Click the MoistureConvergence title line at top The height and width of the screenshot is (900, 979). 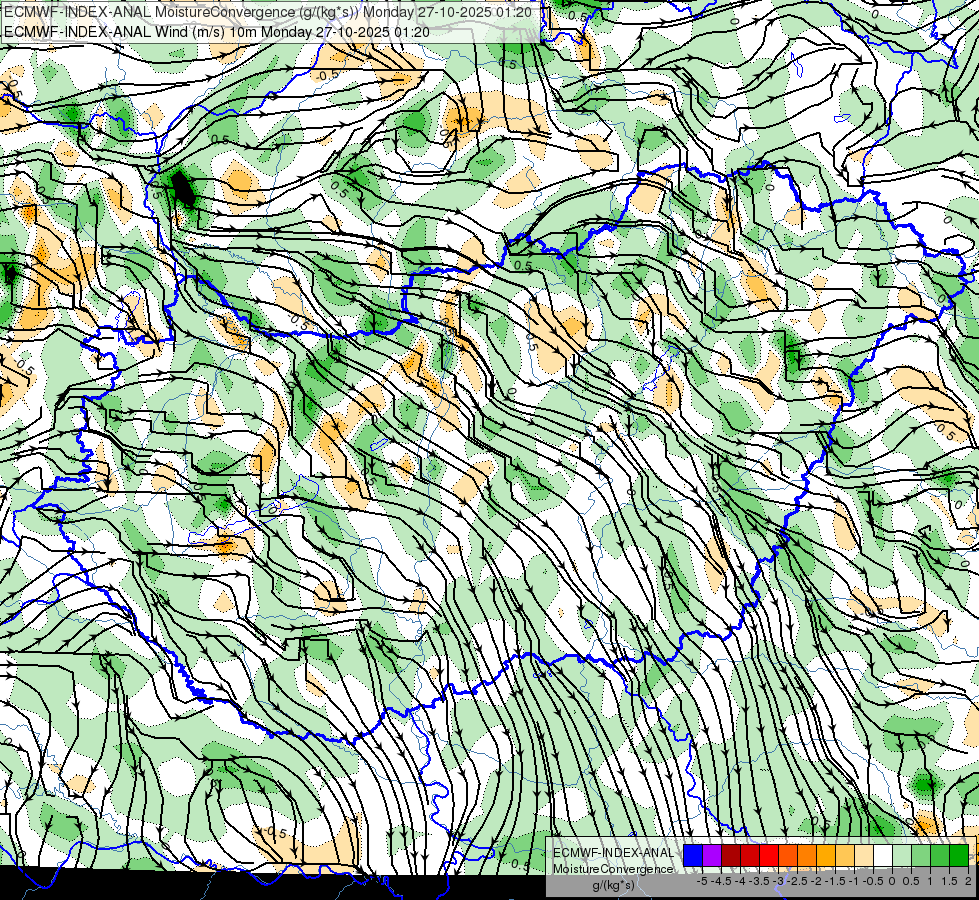coord(268,12)
